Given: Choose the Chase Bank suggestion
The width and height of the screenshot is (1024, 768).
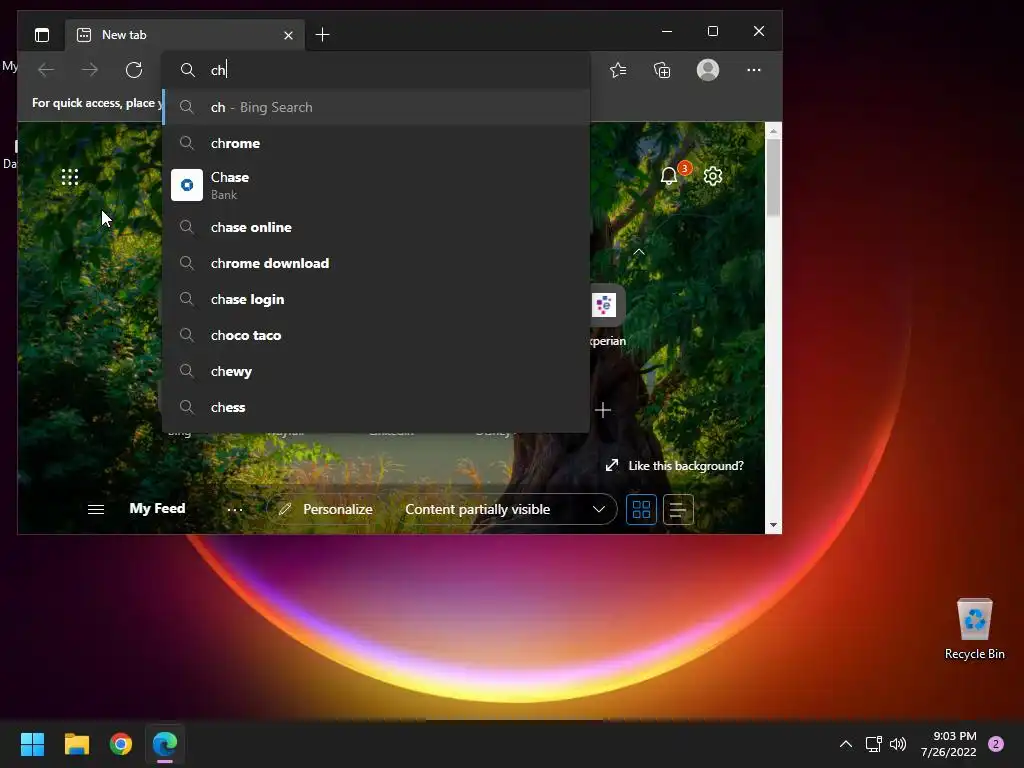Looking at the screenshot, I should point(376,185).
